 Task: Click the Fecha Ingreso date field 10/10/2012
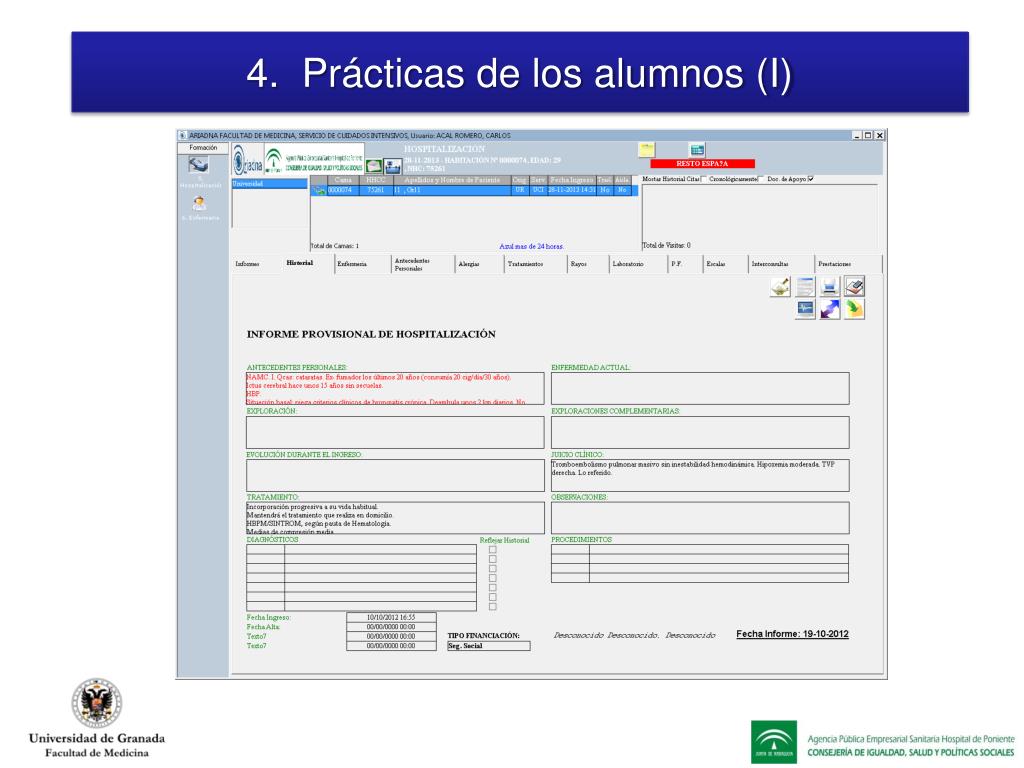(391, 617)
